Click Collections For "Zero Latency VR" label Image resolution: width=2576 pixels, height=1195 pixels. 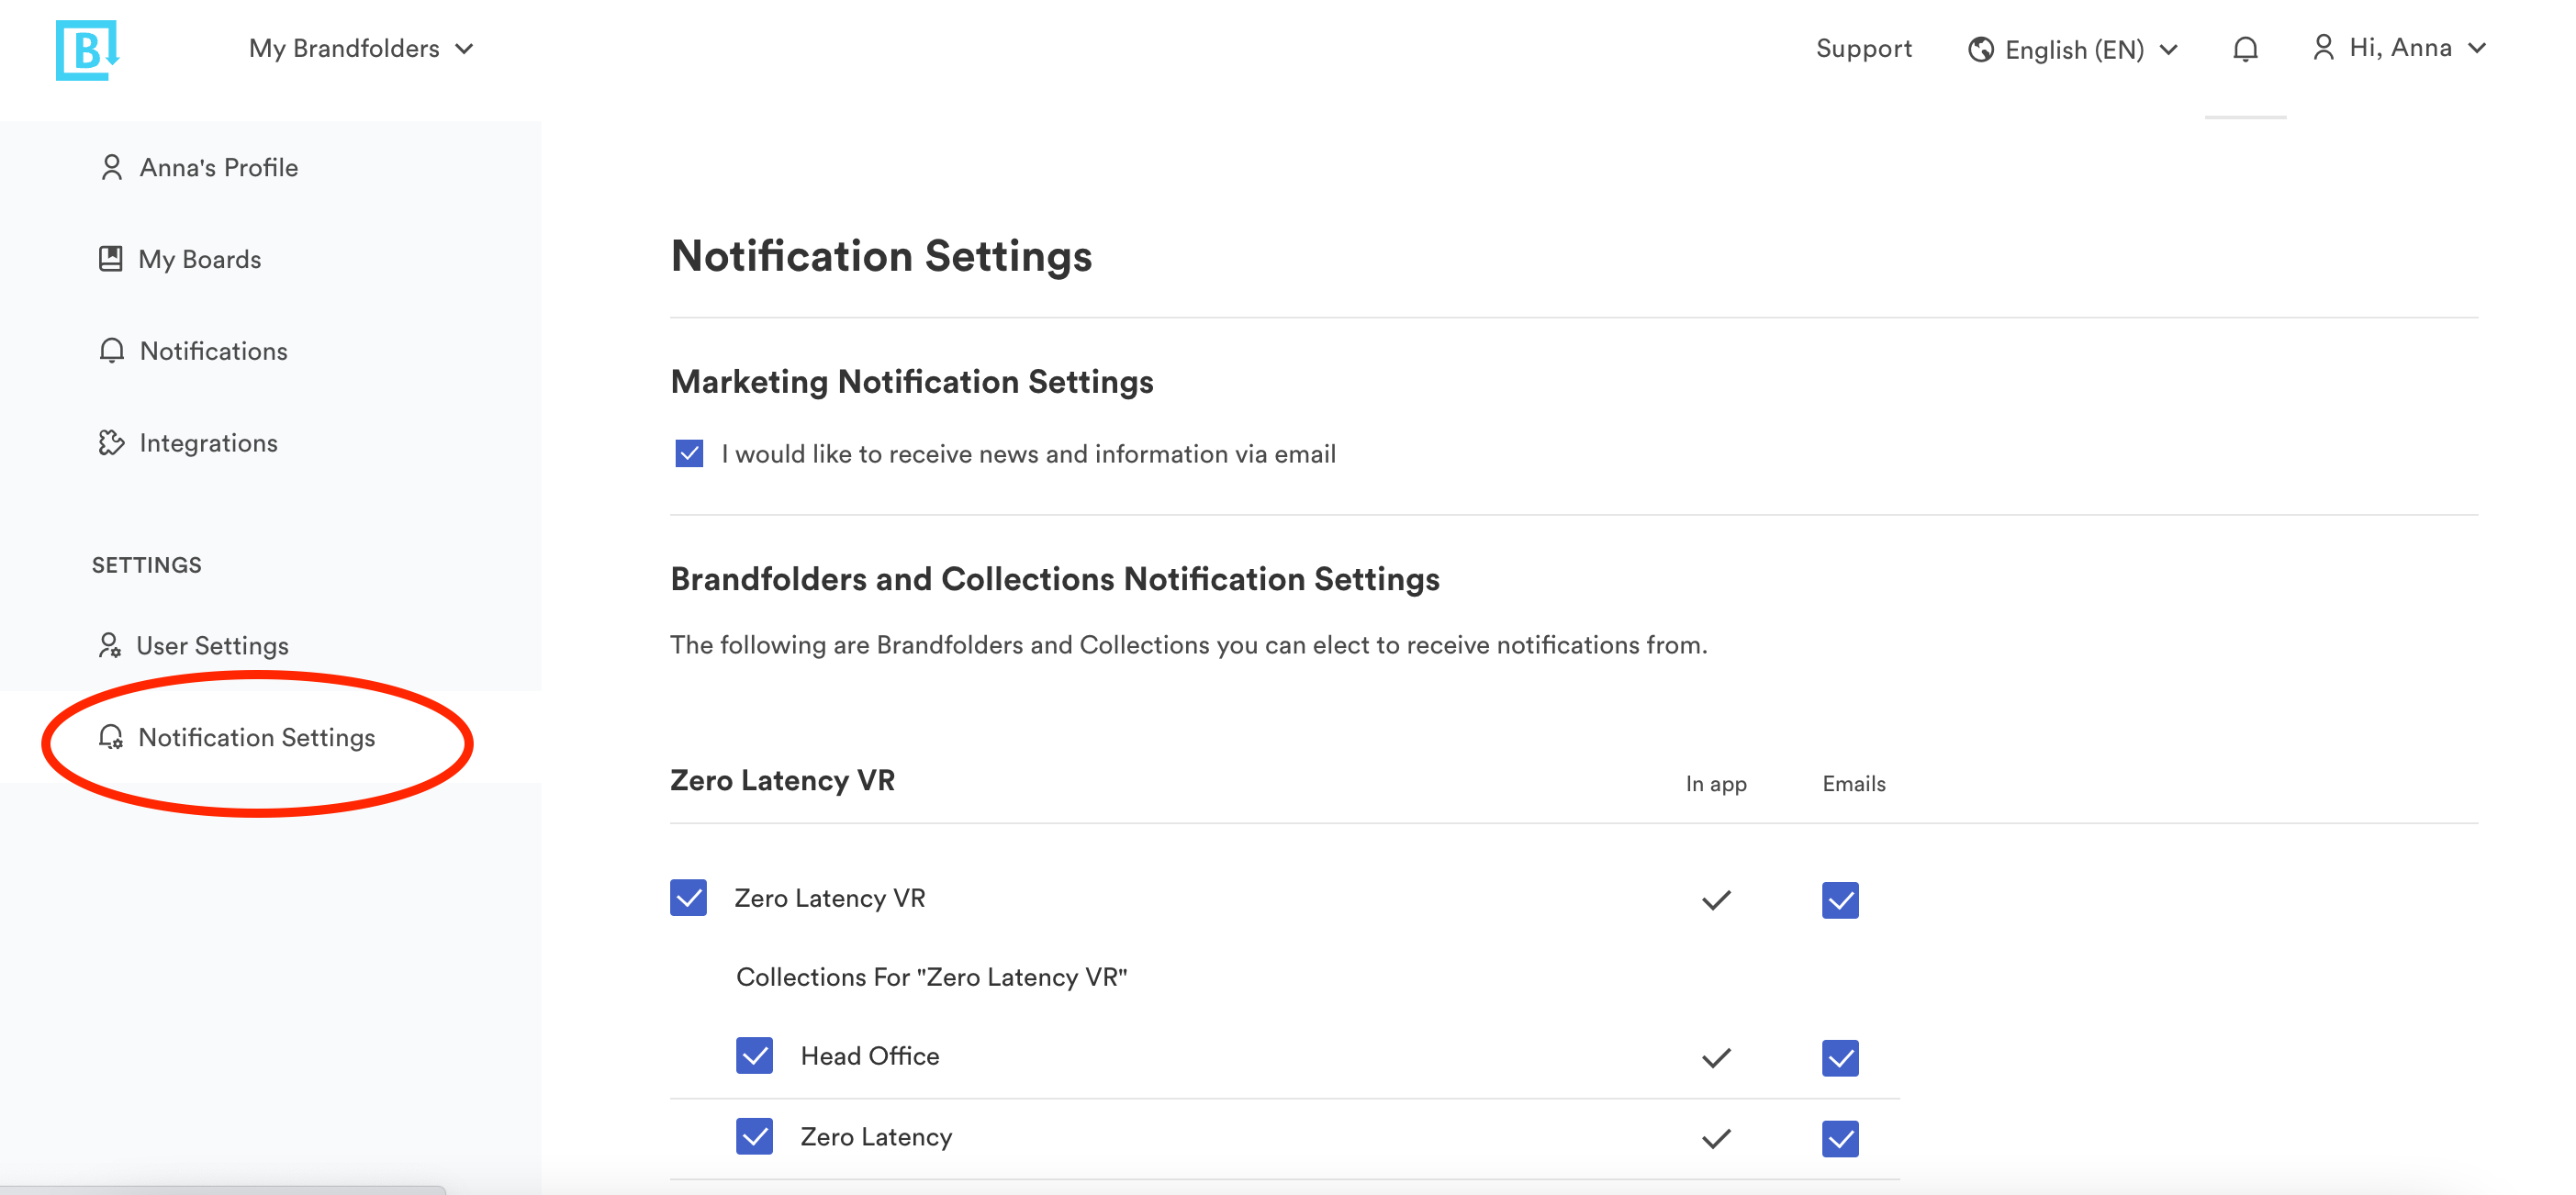pyautogui.click(x=931, y=977)
